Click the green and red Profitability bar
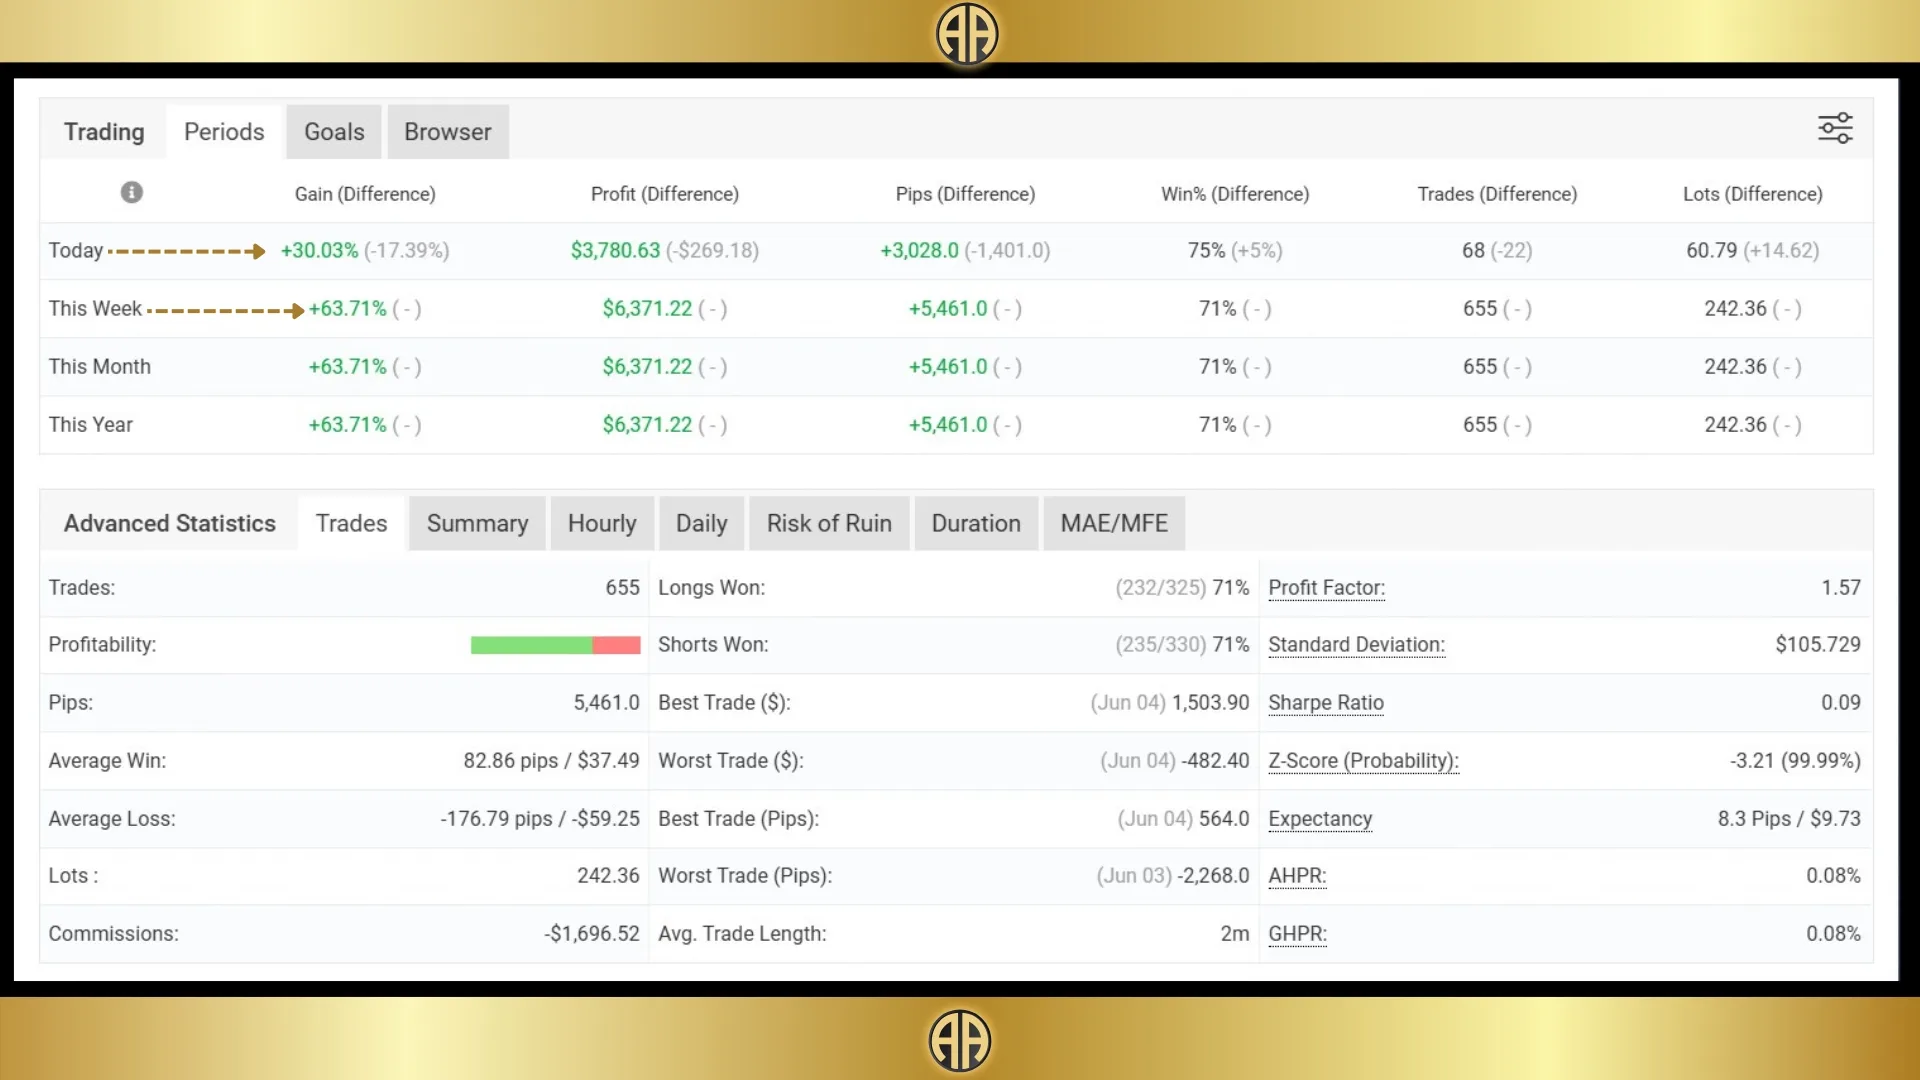 555,645
